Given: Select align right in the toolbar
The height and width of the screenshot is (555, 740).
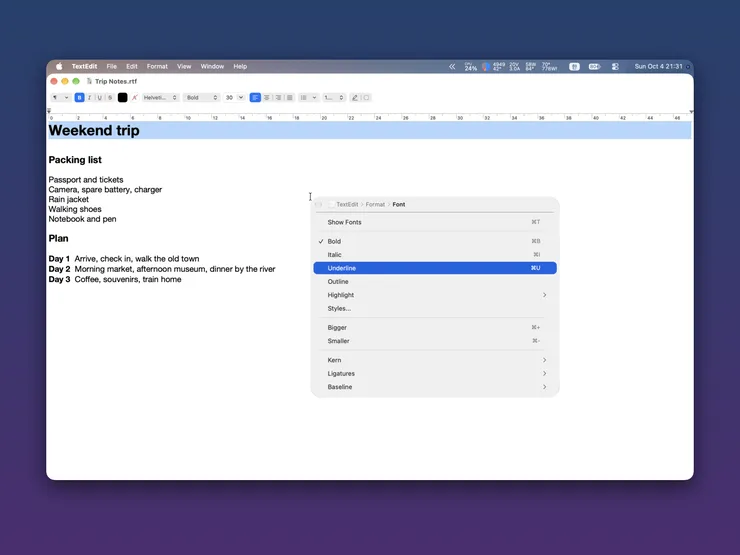Looking at the screenshot, I should (x=278, y=98).
